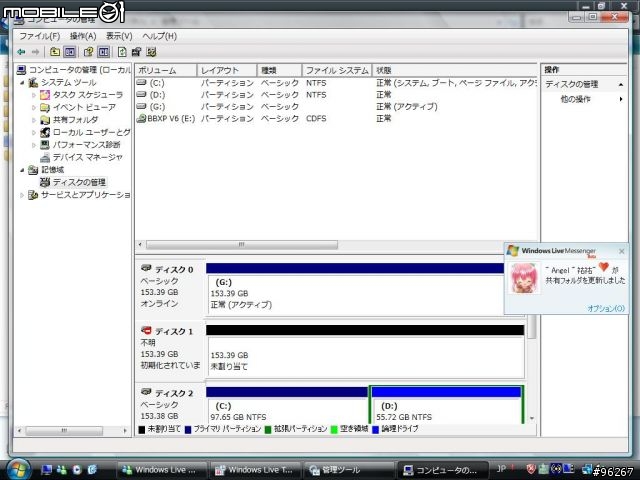Screen dimensions: 640x480
Task: Select ディスクの管理 in the tree
Action: coord(79,182)
